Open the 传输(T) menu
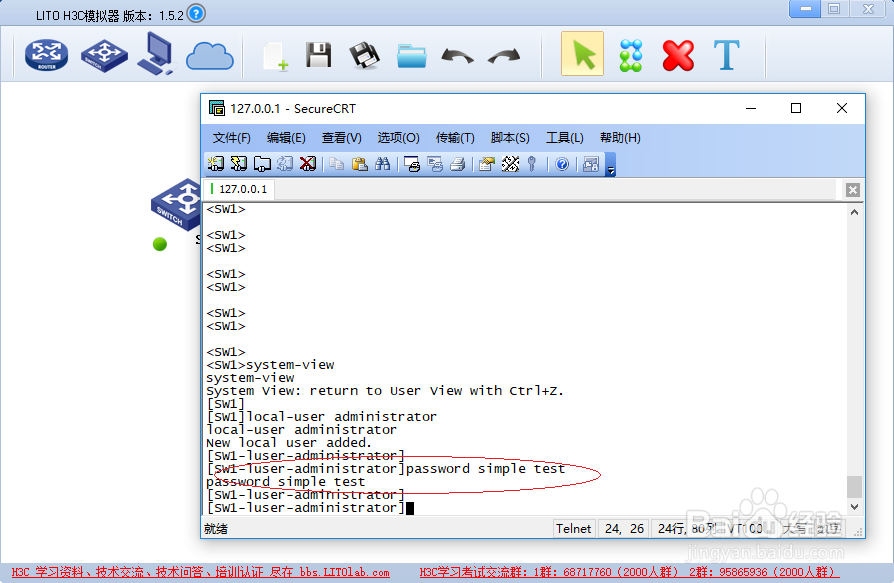The height and width of the screenshot is (583, 894). (x=454, y=137)
